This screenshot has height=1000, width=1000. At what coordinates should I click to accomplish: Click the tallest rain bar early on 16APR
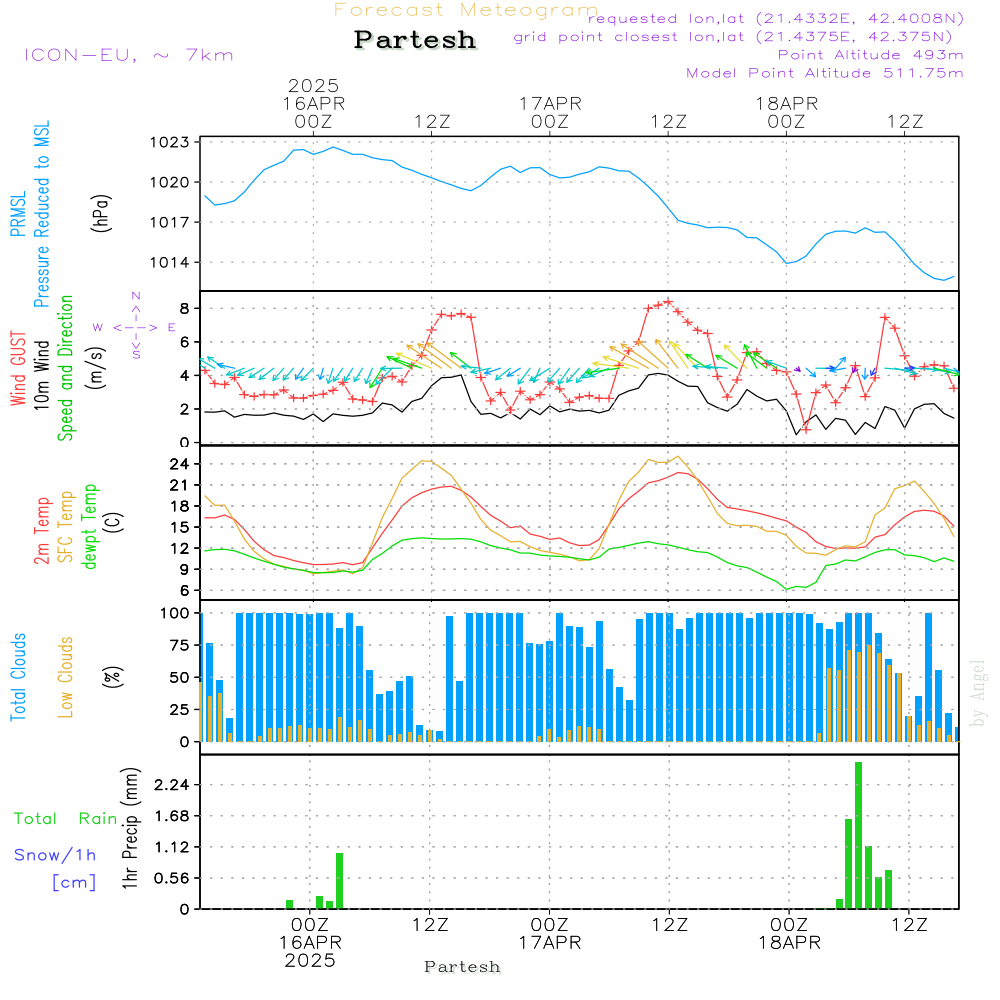[x=339, y=881]
